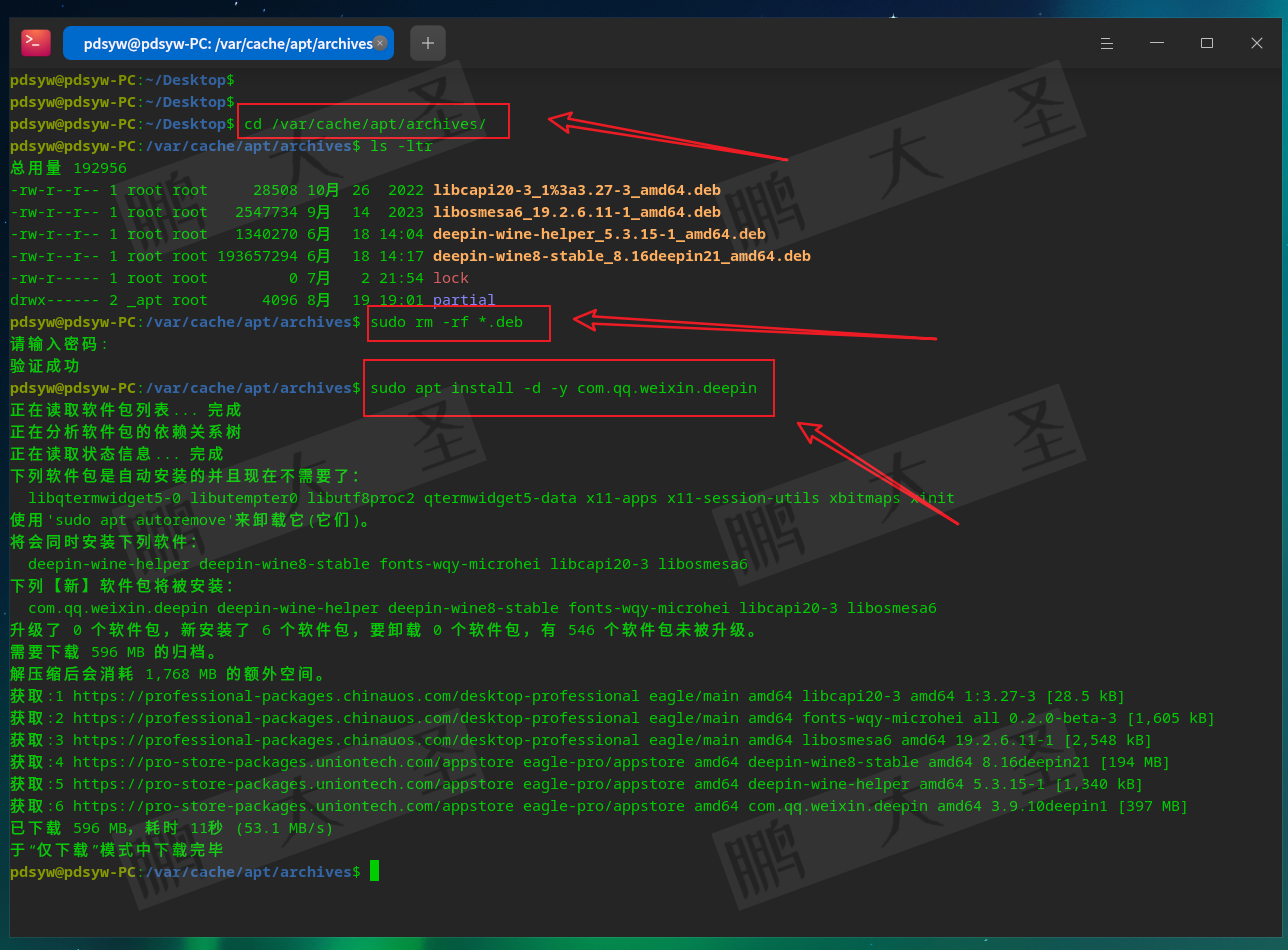Click deepin-wine8-stable_8.16deepin21_amd64.deb in listing

(x=621, y=256)
